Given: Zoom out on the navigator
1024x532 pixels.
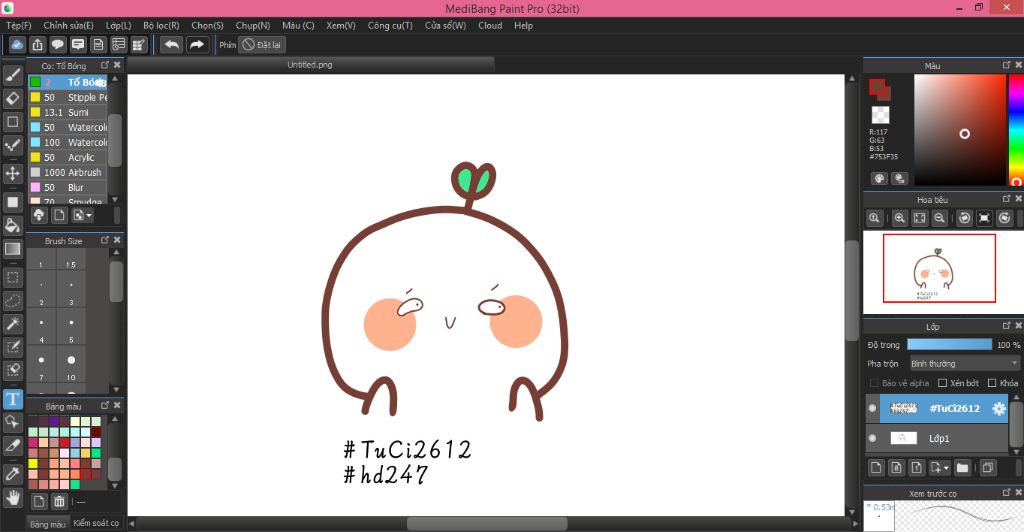Looking at the screenshot, I should [939, 218].
